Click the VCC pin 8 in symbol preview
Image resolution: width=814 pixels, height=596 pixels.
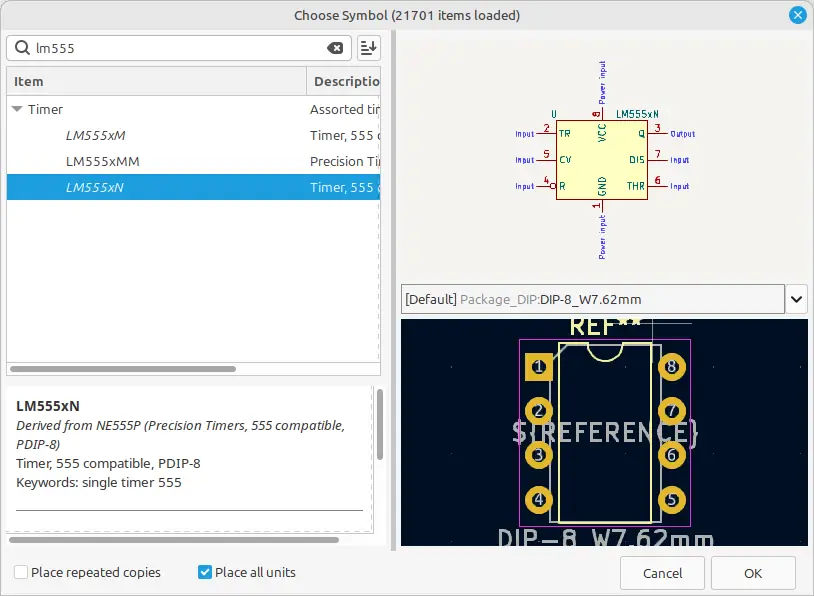point(602,115)
